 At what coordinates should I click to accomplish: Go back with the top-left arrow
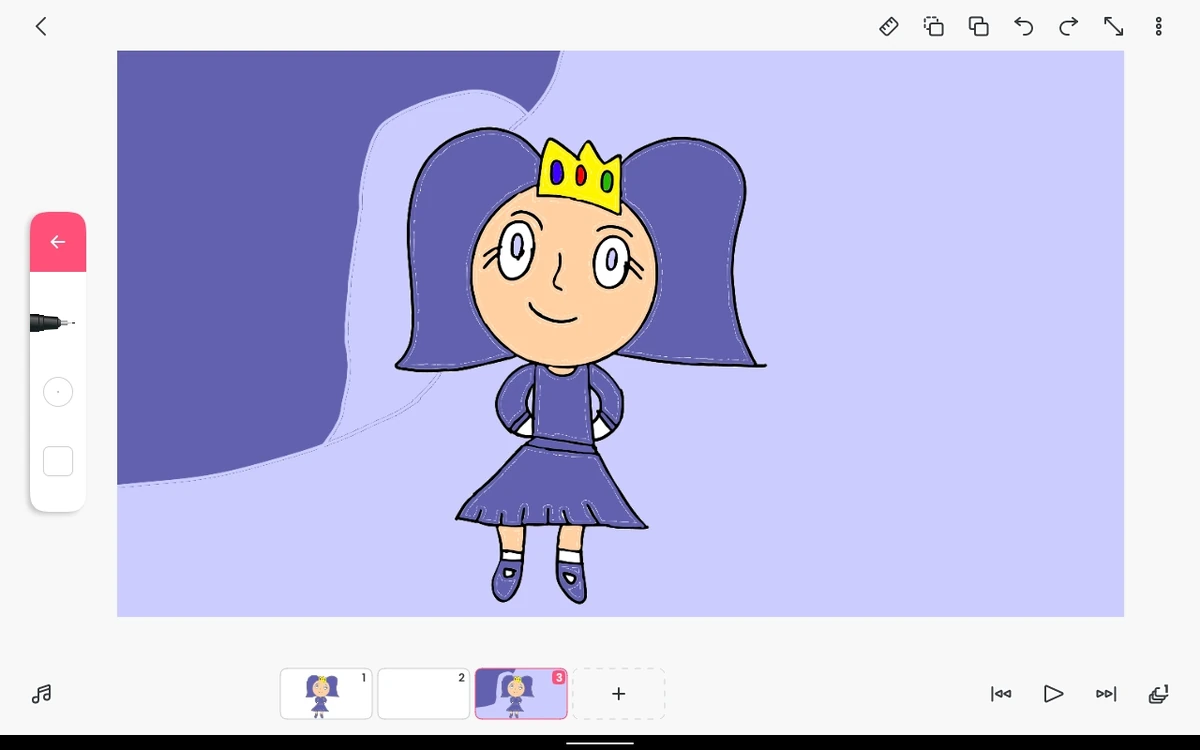point(40,26)
